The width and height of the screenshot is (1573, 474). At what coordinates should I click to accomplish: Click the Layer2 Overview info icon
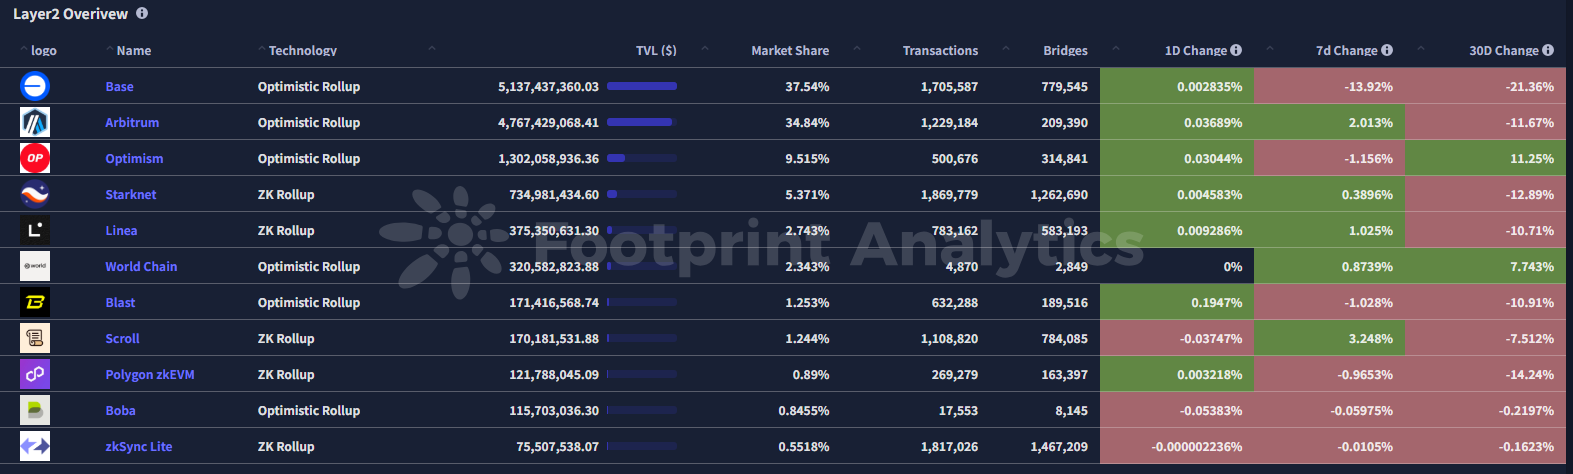[x=142, y=14]
